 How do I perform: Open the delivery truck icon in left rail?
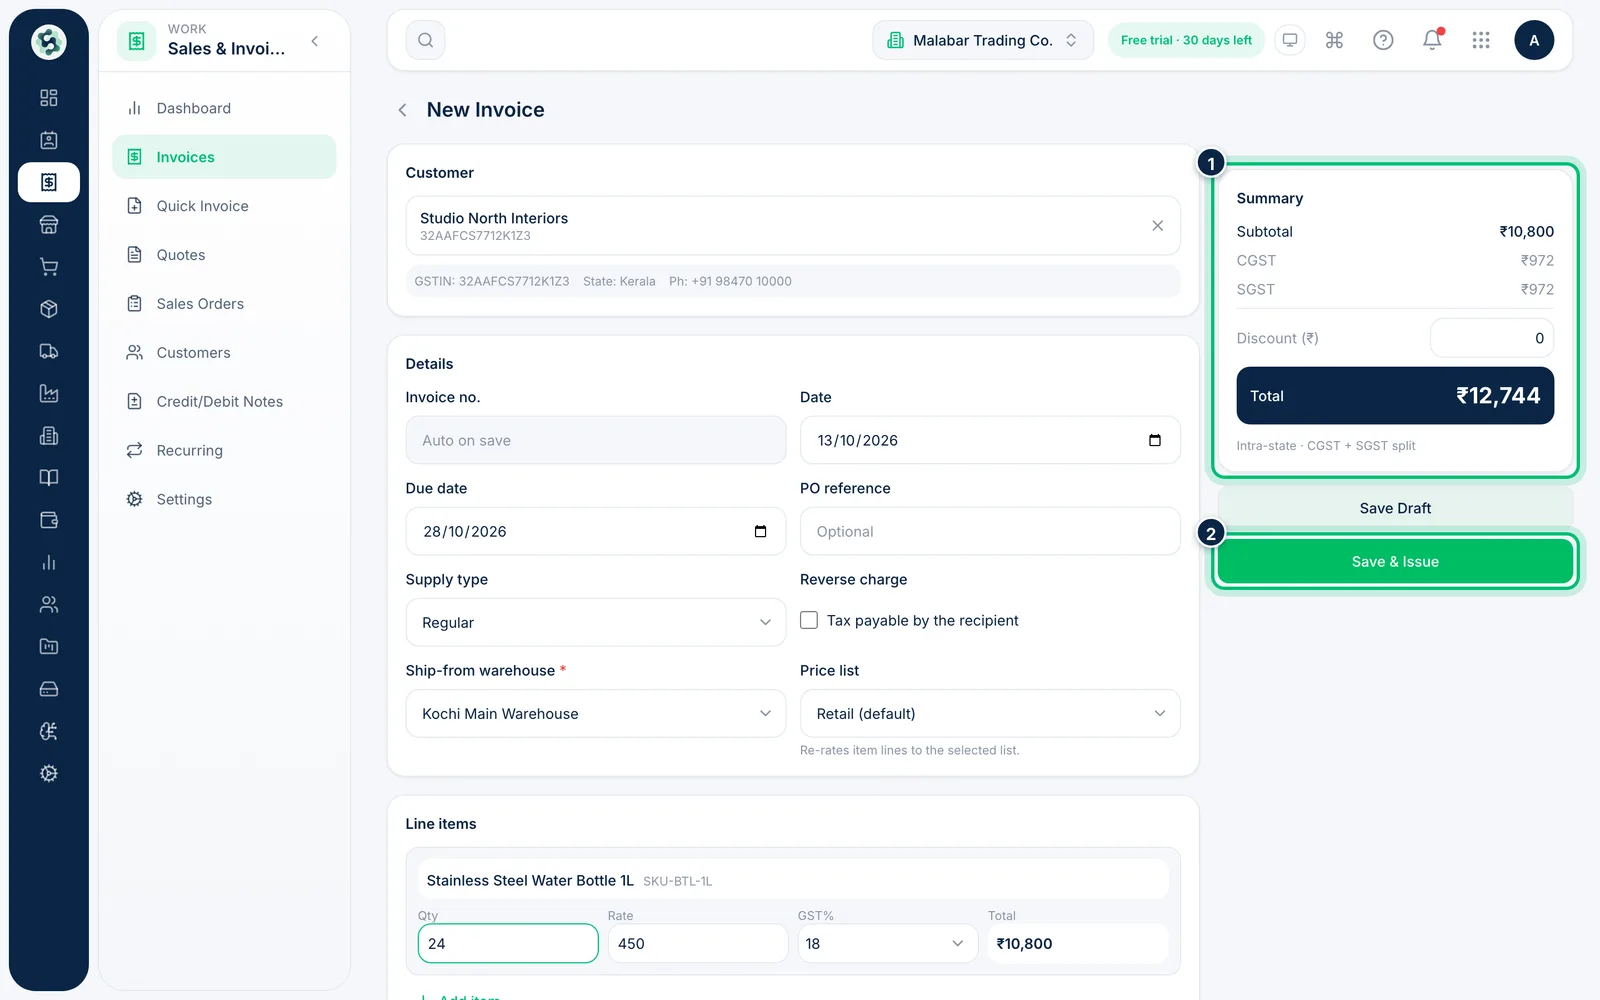[49, 351]
